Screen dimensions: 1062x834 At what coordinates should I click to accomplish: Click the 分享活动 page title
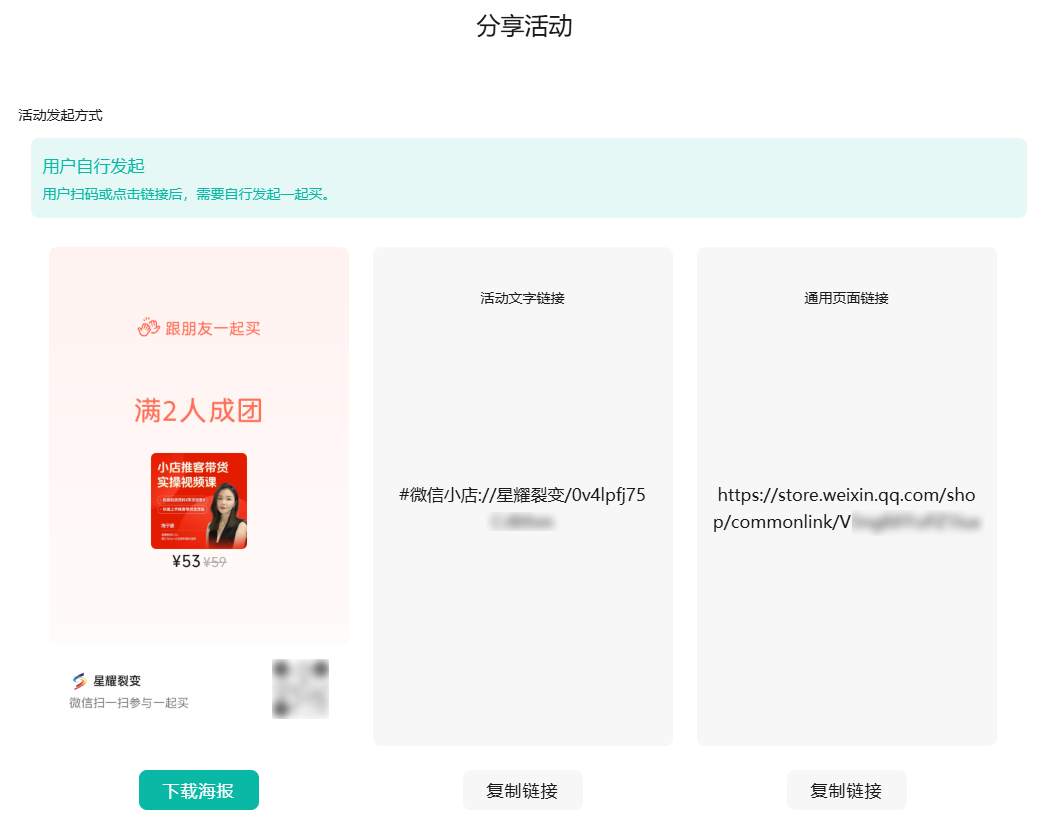pyautogui.click(x=524, y=27)
